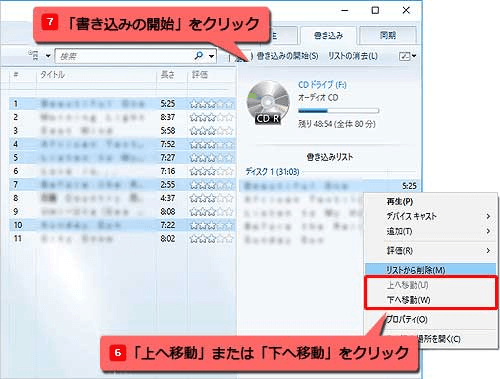Expand the 評価(R) submenu arrow
Image resolution: width=500 pixels, height=379 pixels.
[488, 250]
